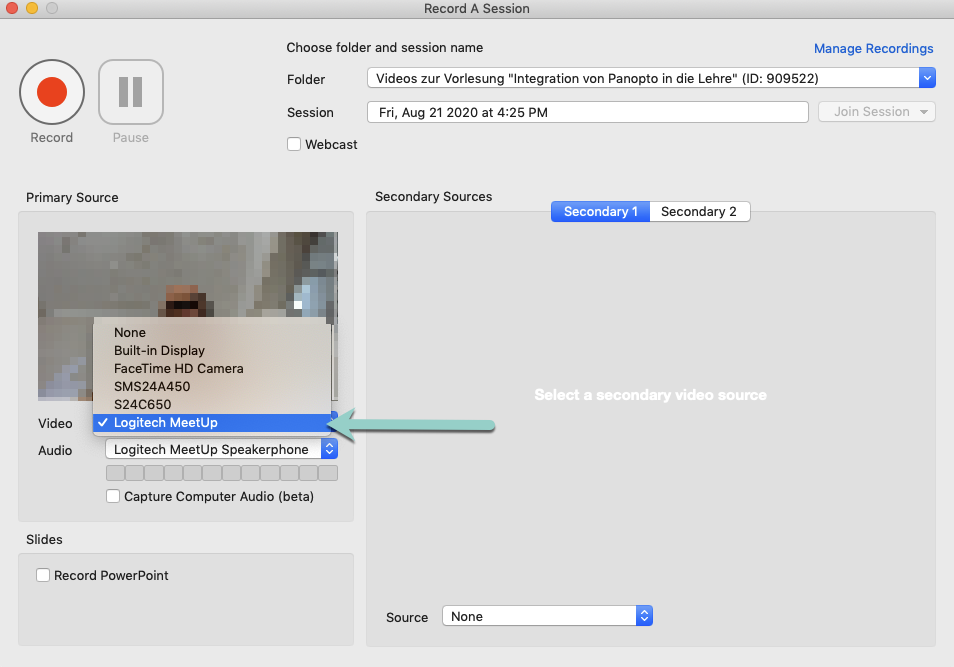Select Built-in Display as video source
This screenshot has height=667, width=954.
[159, 351]
